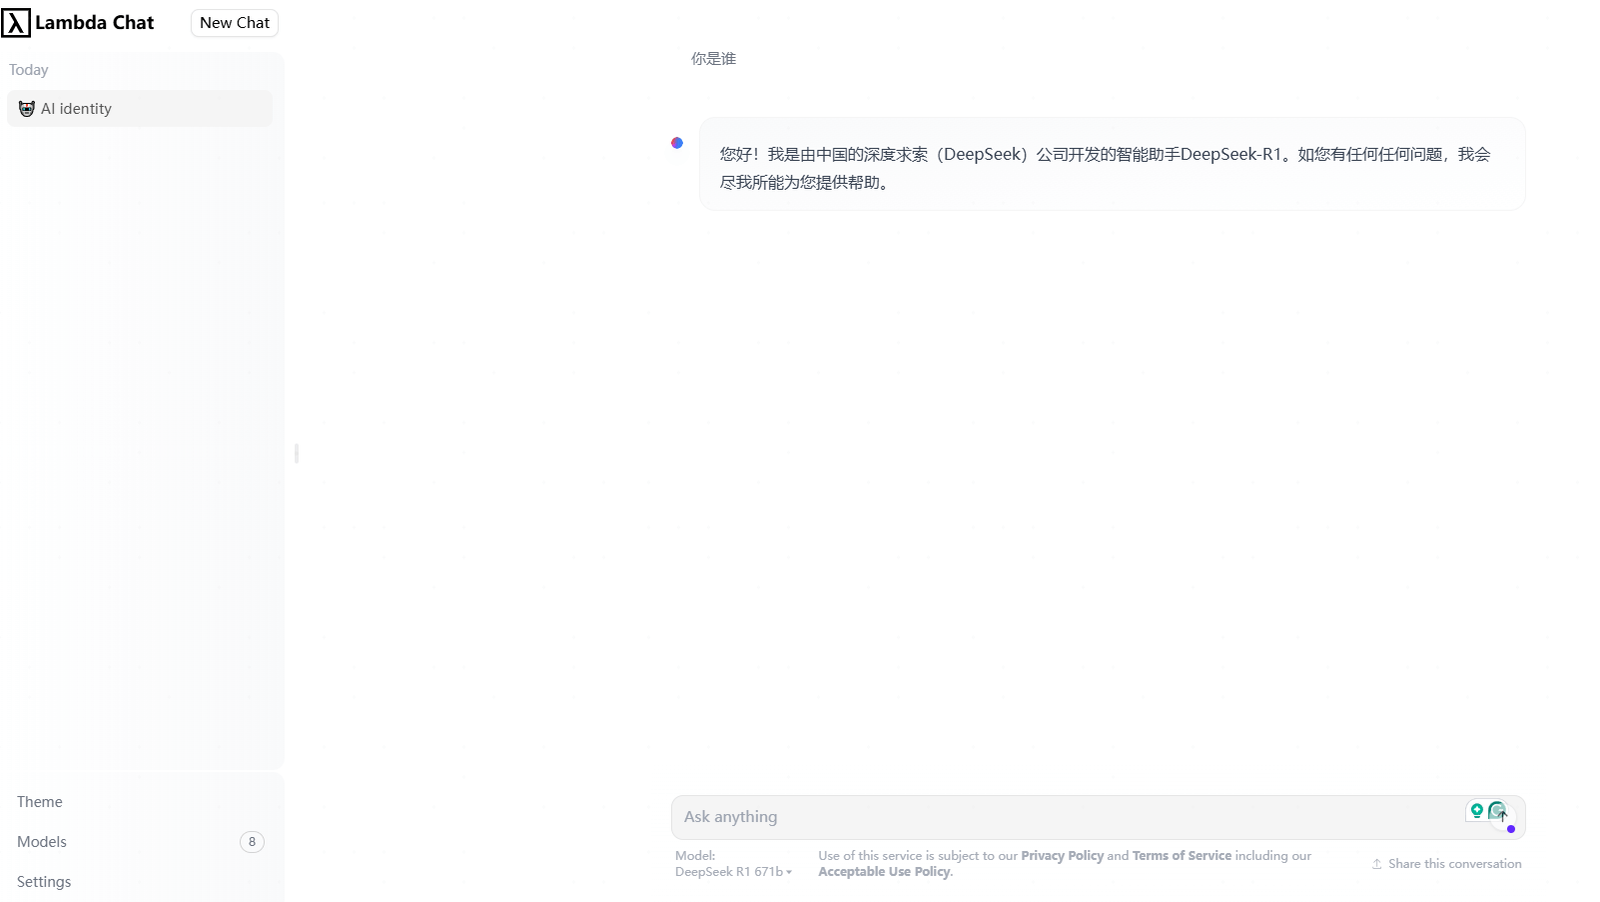The image size is (1600, 902).
Task: Open the Acceptable Use Policy link
Action: (885, 872)
